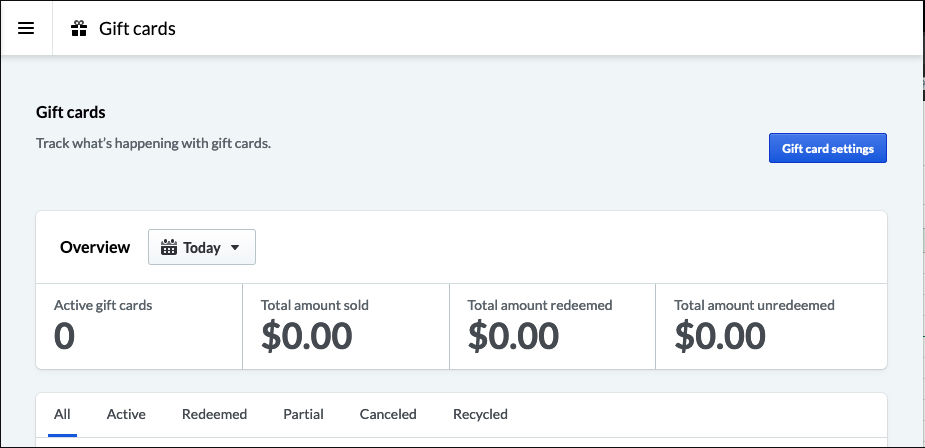Screen dimensions: 925x448
Task: Open Gift card settings
Action: point(828,148)
